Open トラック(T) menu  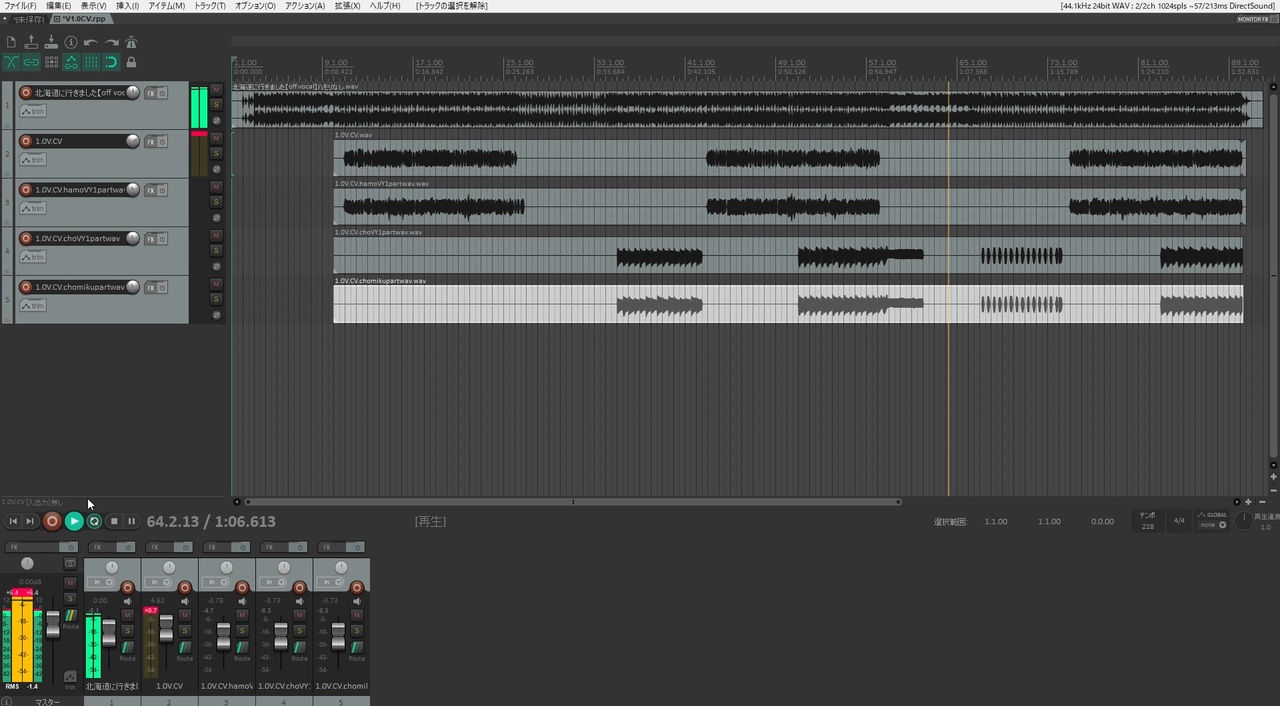pos(210,6)
